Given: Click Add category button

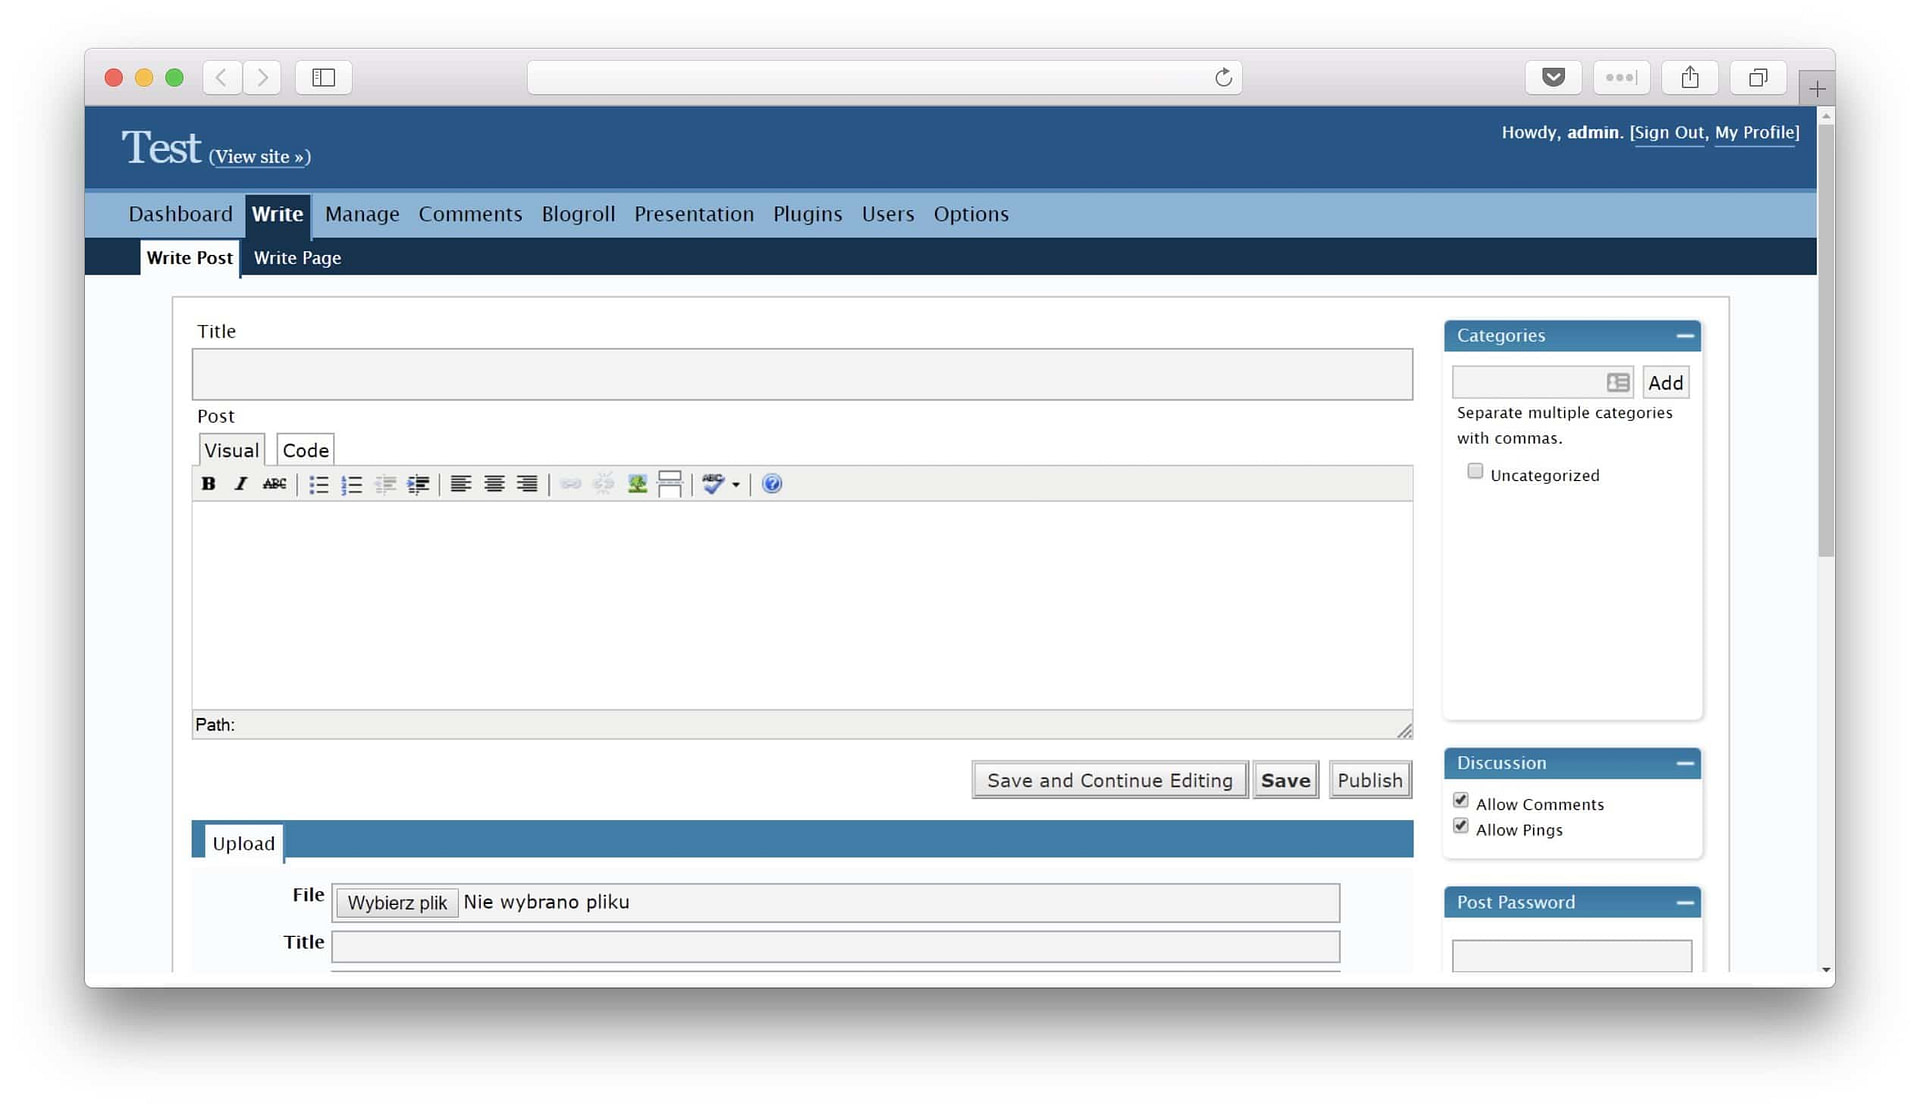Looking at the screenshot, I should point(1665,383).
